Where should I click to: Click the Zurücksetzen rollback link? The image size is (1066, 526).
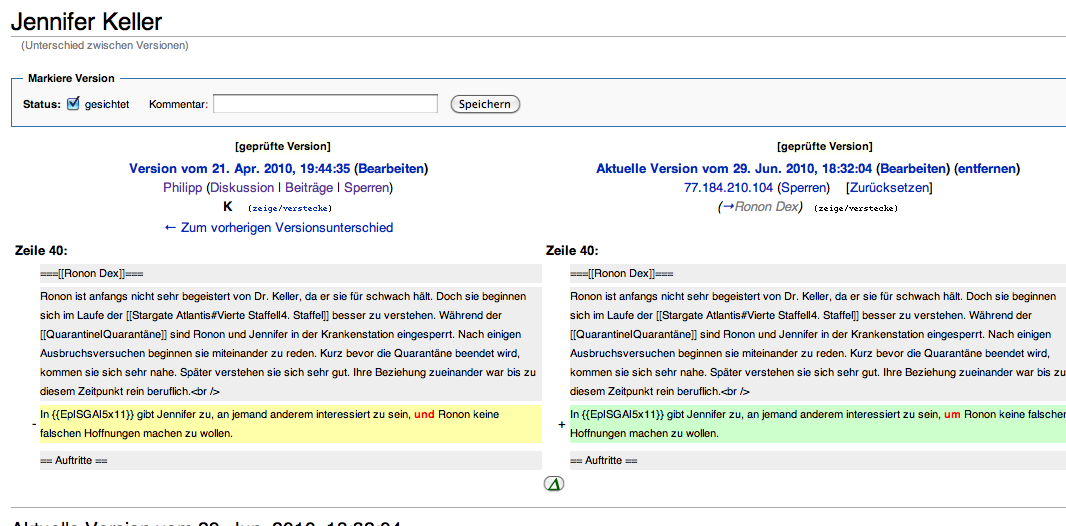(x=889, y=188)
